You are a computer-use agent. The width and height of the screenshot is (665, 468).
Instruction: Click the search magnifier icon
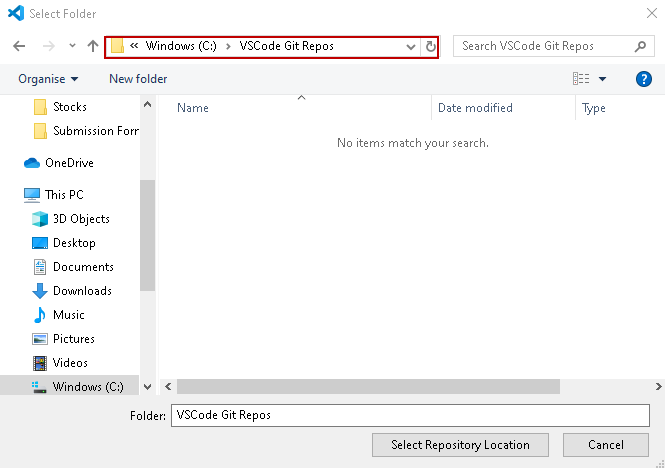(641, 46)
